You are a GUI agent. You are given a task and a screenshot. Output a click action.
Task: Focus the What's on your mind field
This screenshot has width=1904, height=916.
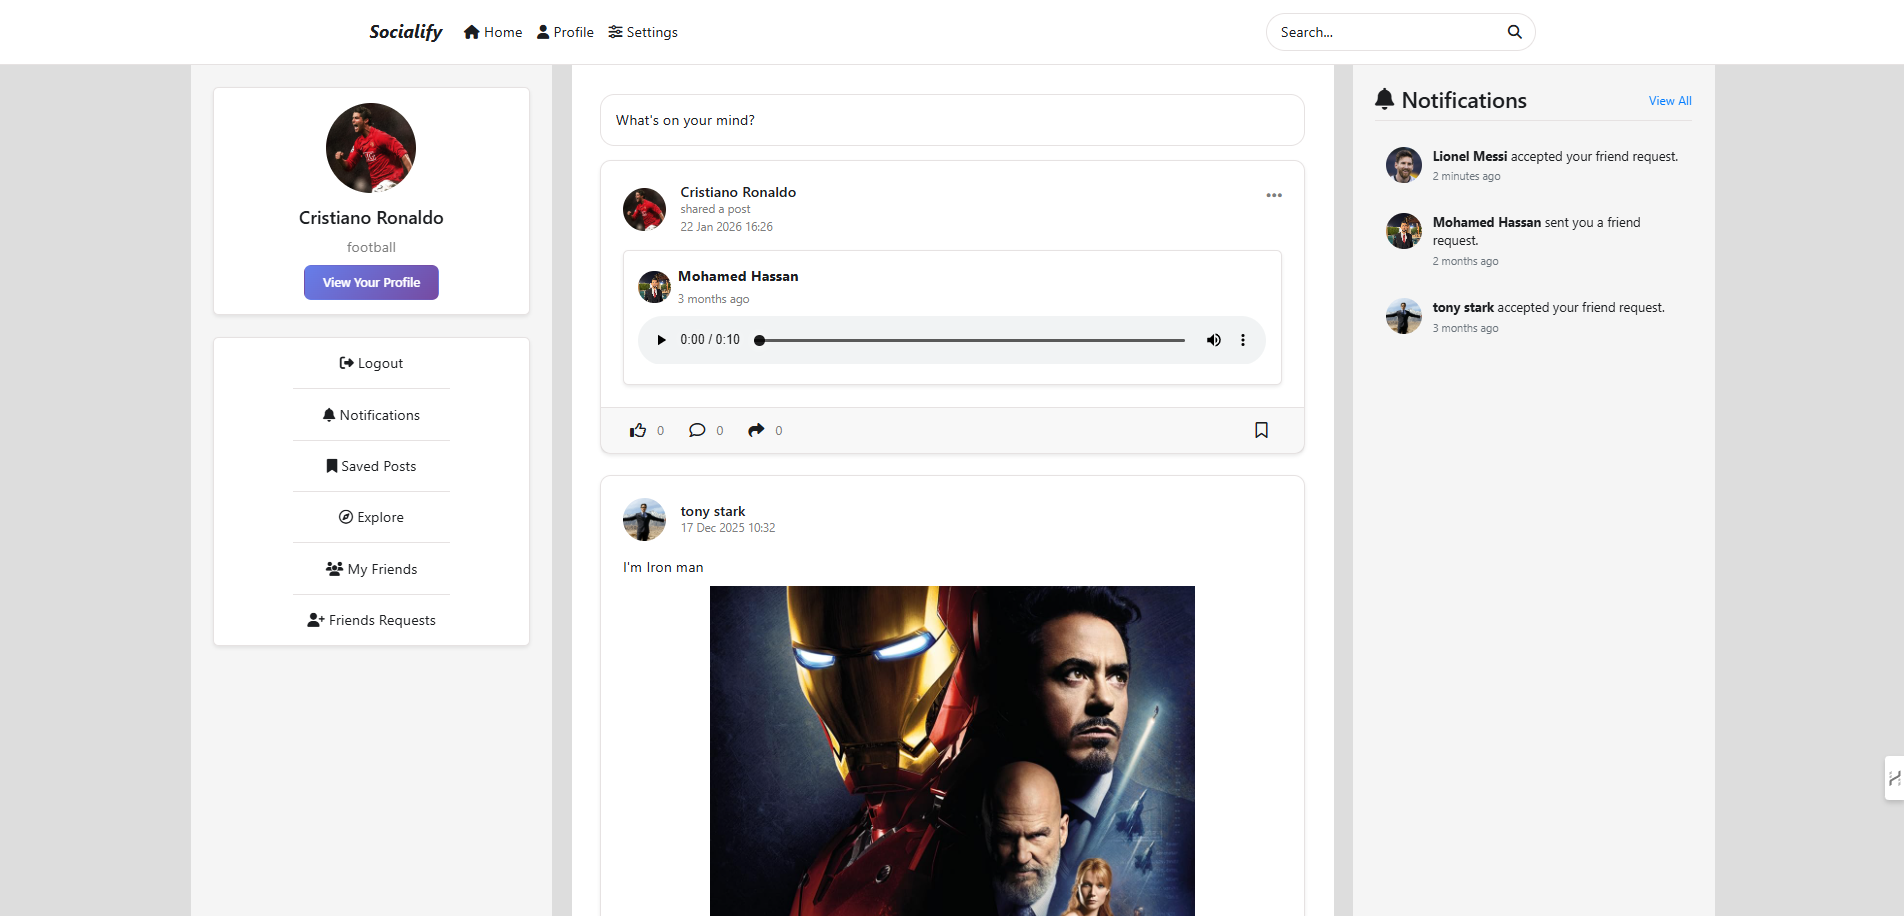952,120
